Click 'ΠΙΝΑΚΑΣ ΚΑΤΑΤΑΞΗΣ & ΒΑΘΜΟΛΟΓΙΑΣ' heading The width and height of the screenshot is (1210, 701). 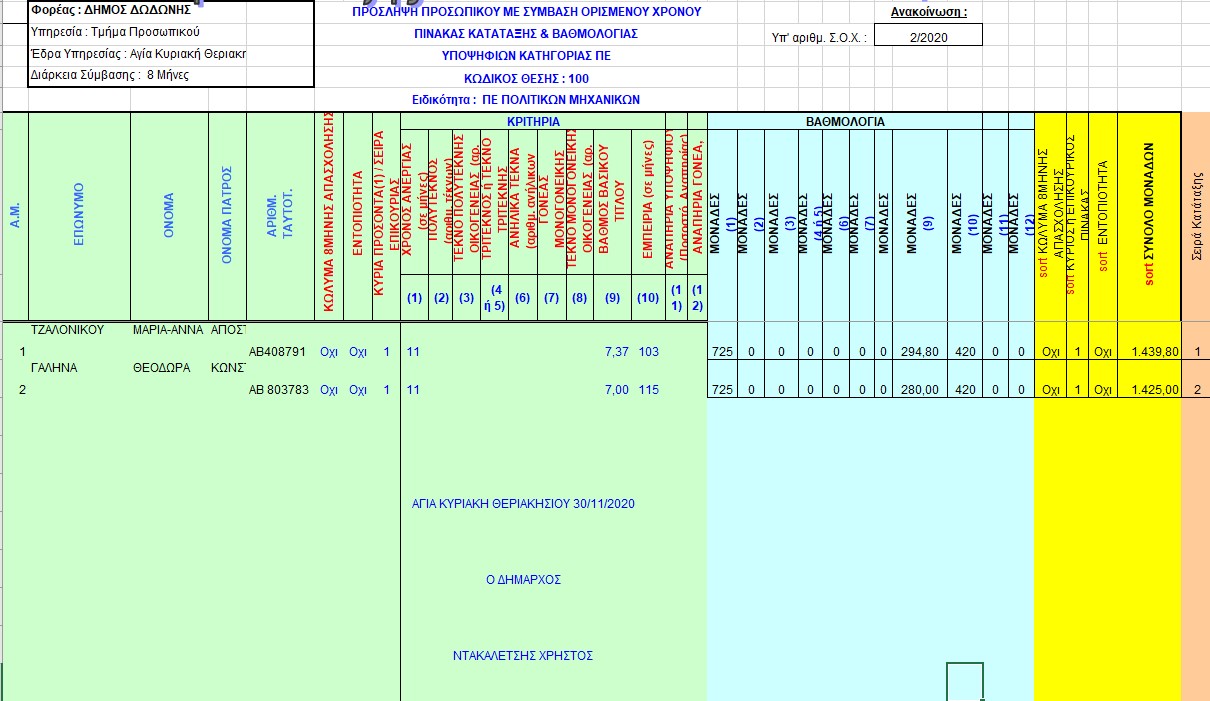pyautogui.click(x=526, y=34)
